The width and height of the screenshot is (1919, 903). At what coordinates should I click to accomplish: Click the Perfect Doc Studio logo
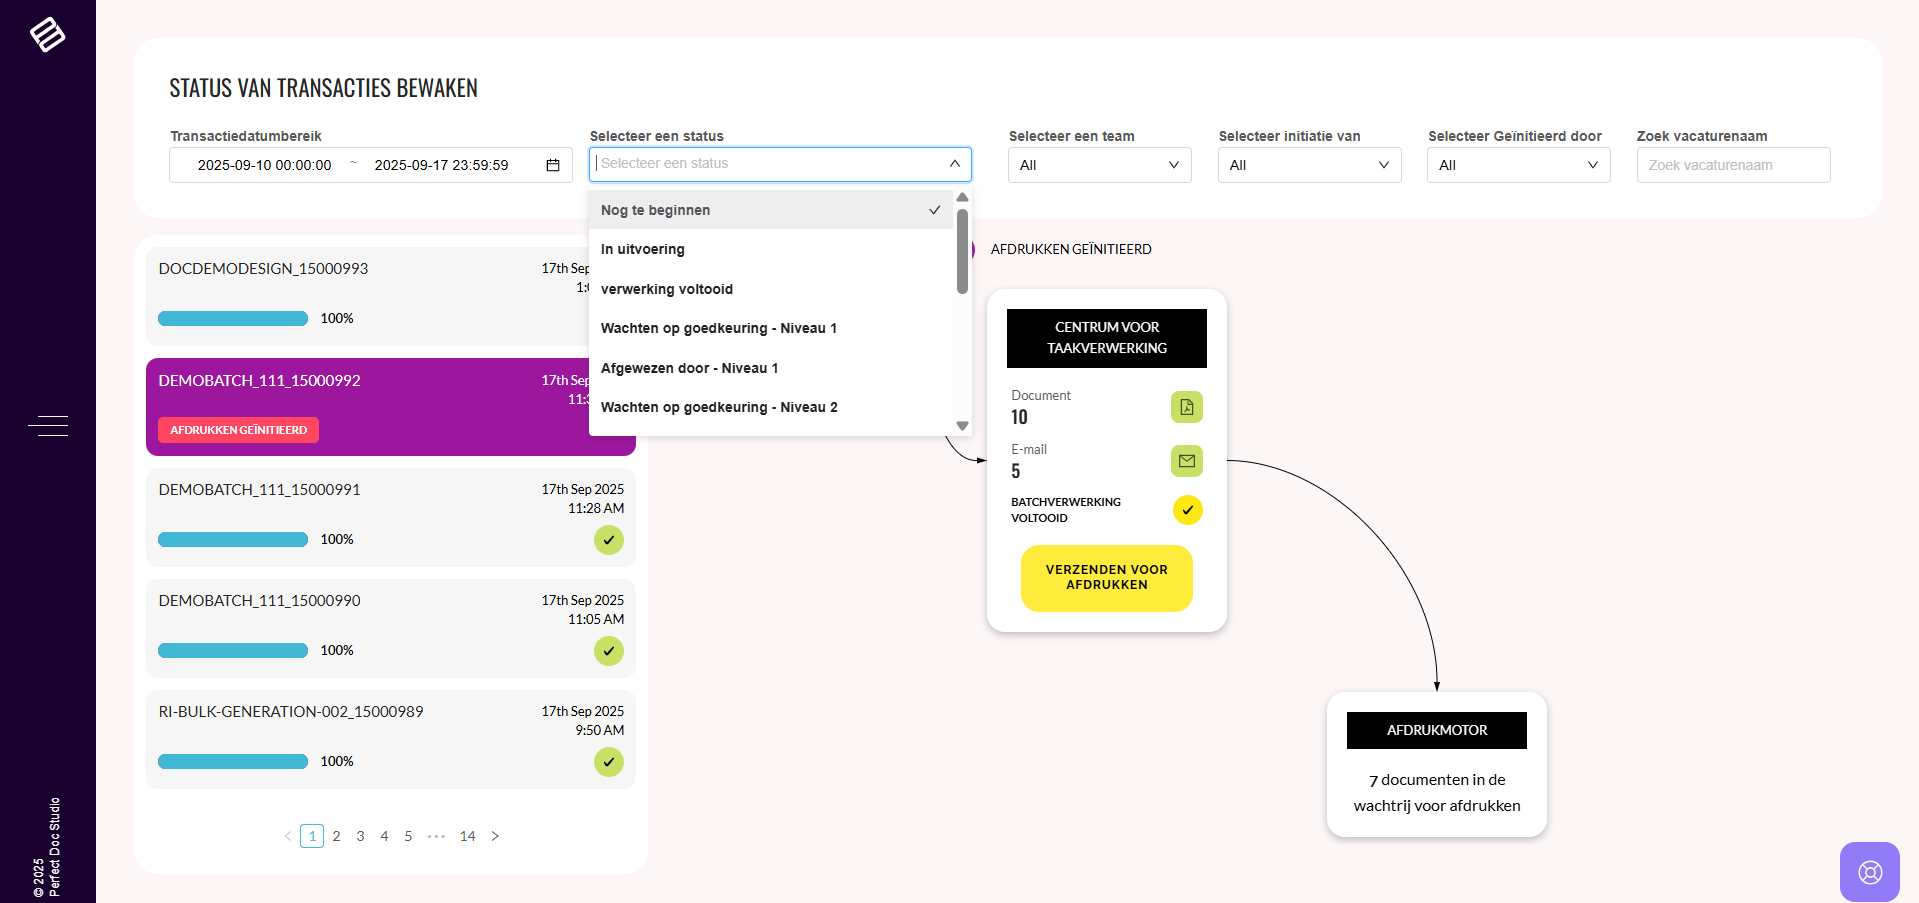[x=47, y=34]
